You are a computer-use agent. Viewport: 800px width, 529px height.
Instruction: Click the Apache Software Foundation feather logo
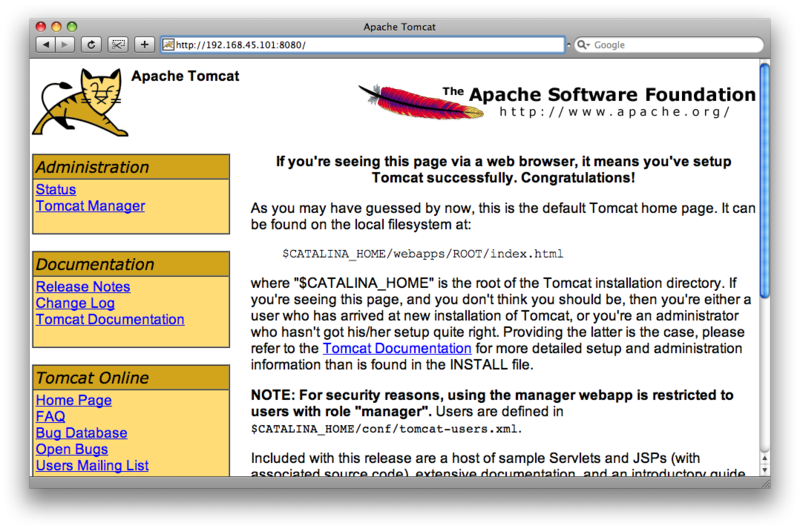(421, 102)
